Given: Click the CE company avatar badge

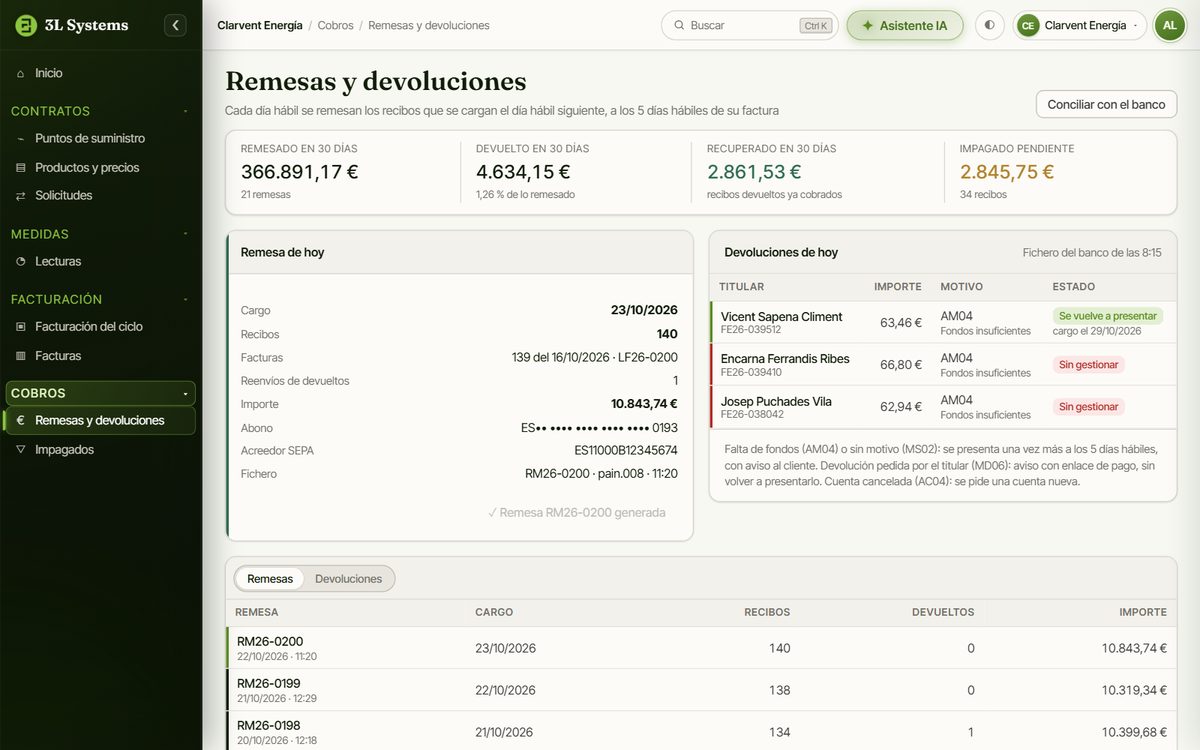Looking at the screenshot, I should (x=1028, y=25).
